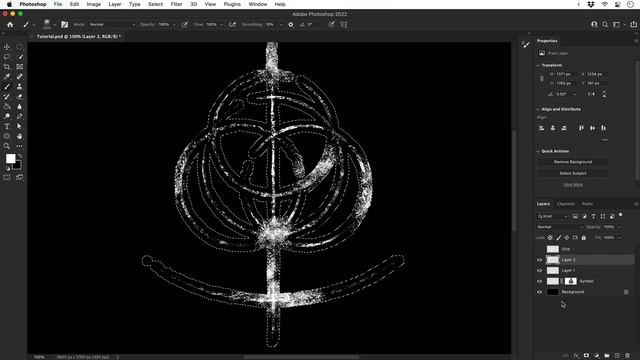Open the Filter menu
The width and height of the screenshot is (640, 360).
(x=176, y=4)
